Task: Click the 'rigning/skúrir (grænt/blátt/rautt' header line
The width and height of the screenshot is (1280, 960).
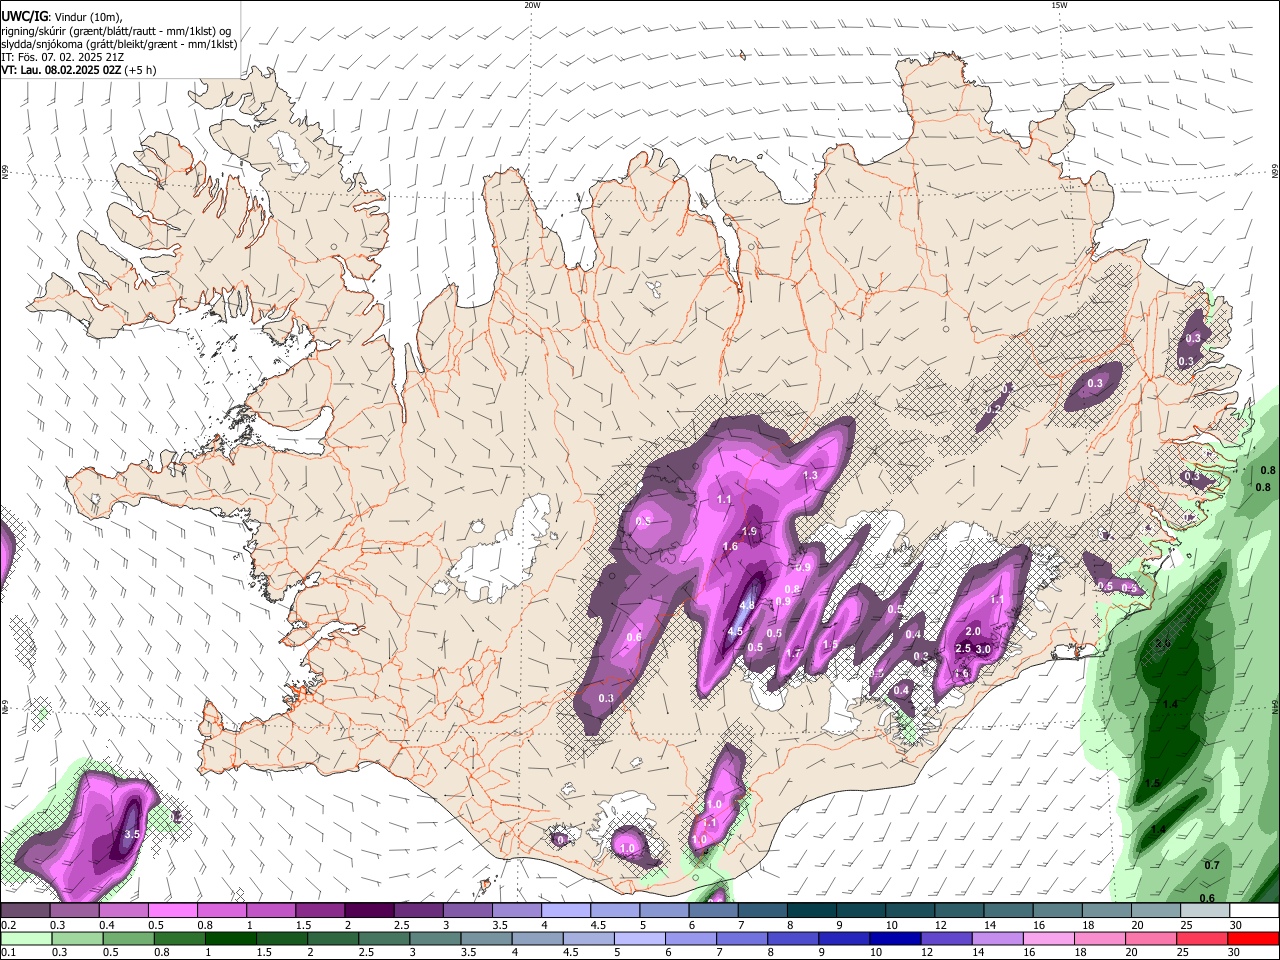Action: [x=116, y=31]
